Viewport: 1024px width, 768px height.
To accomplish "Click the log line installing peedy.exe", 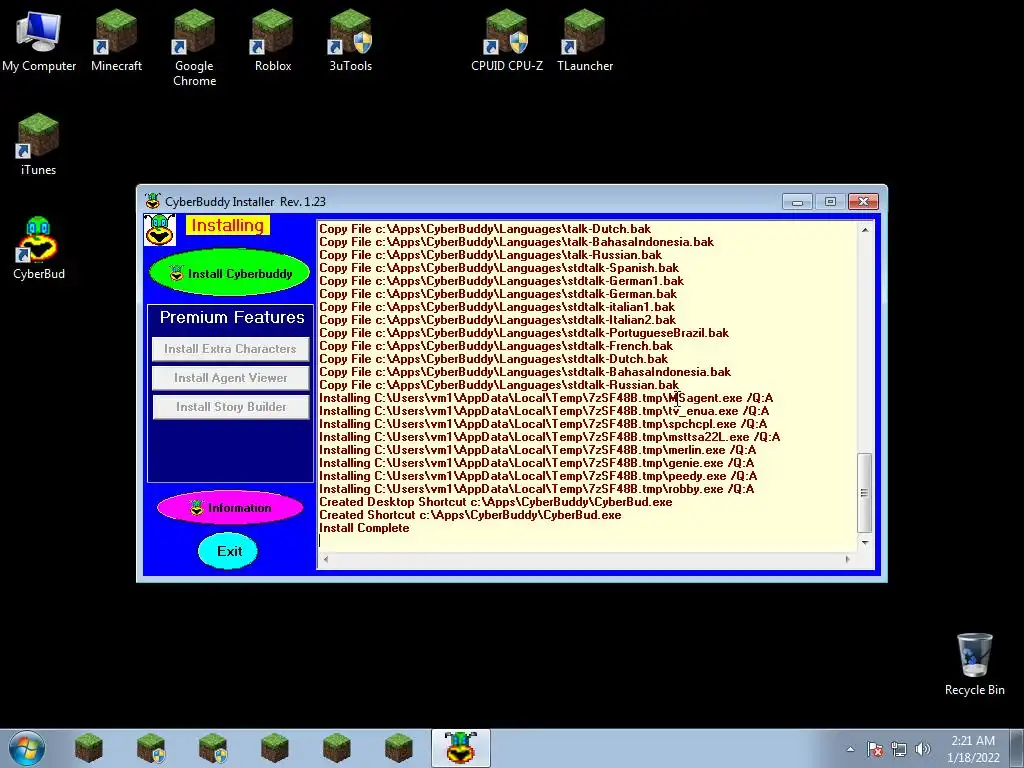I will 537,476.
